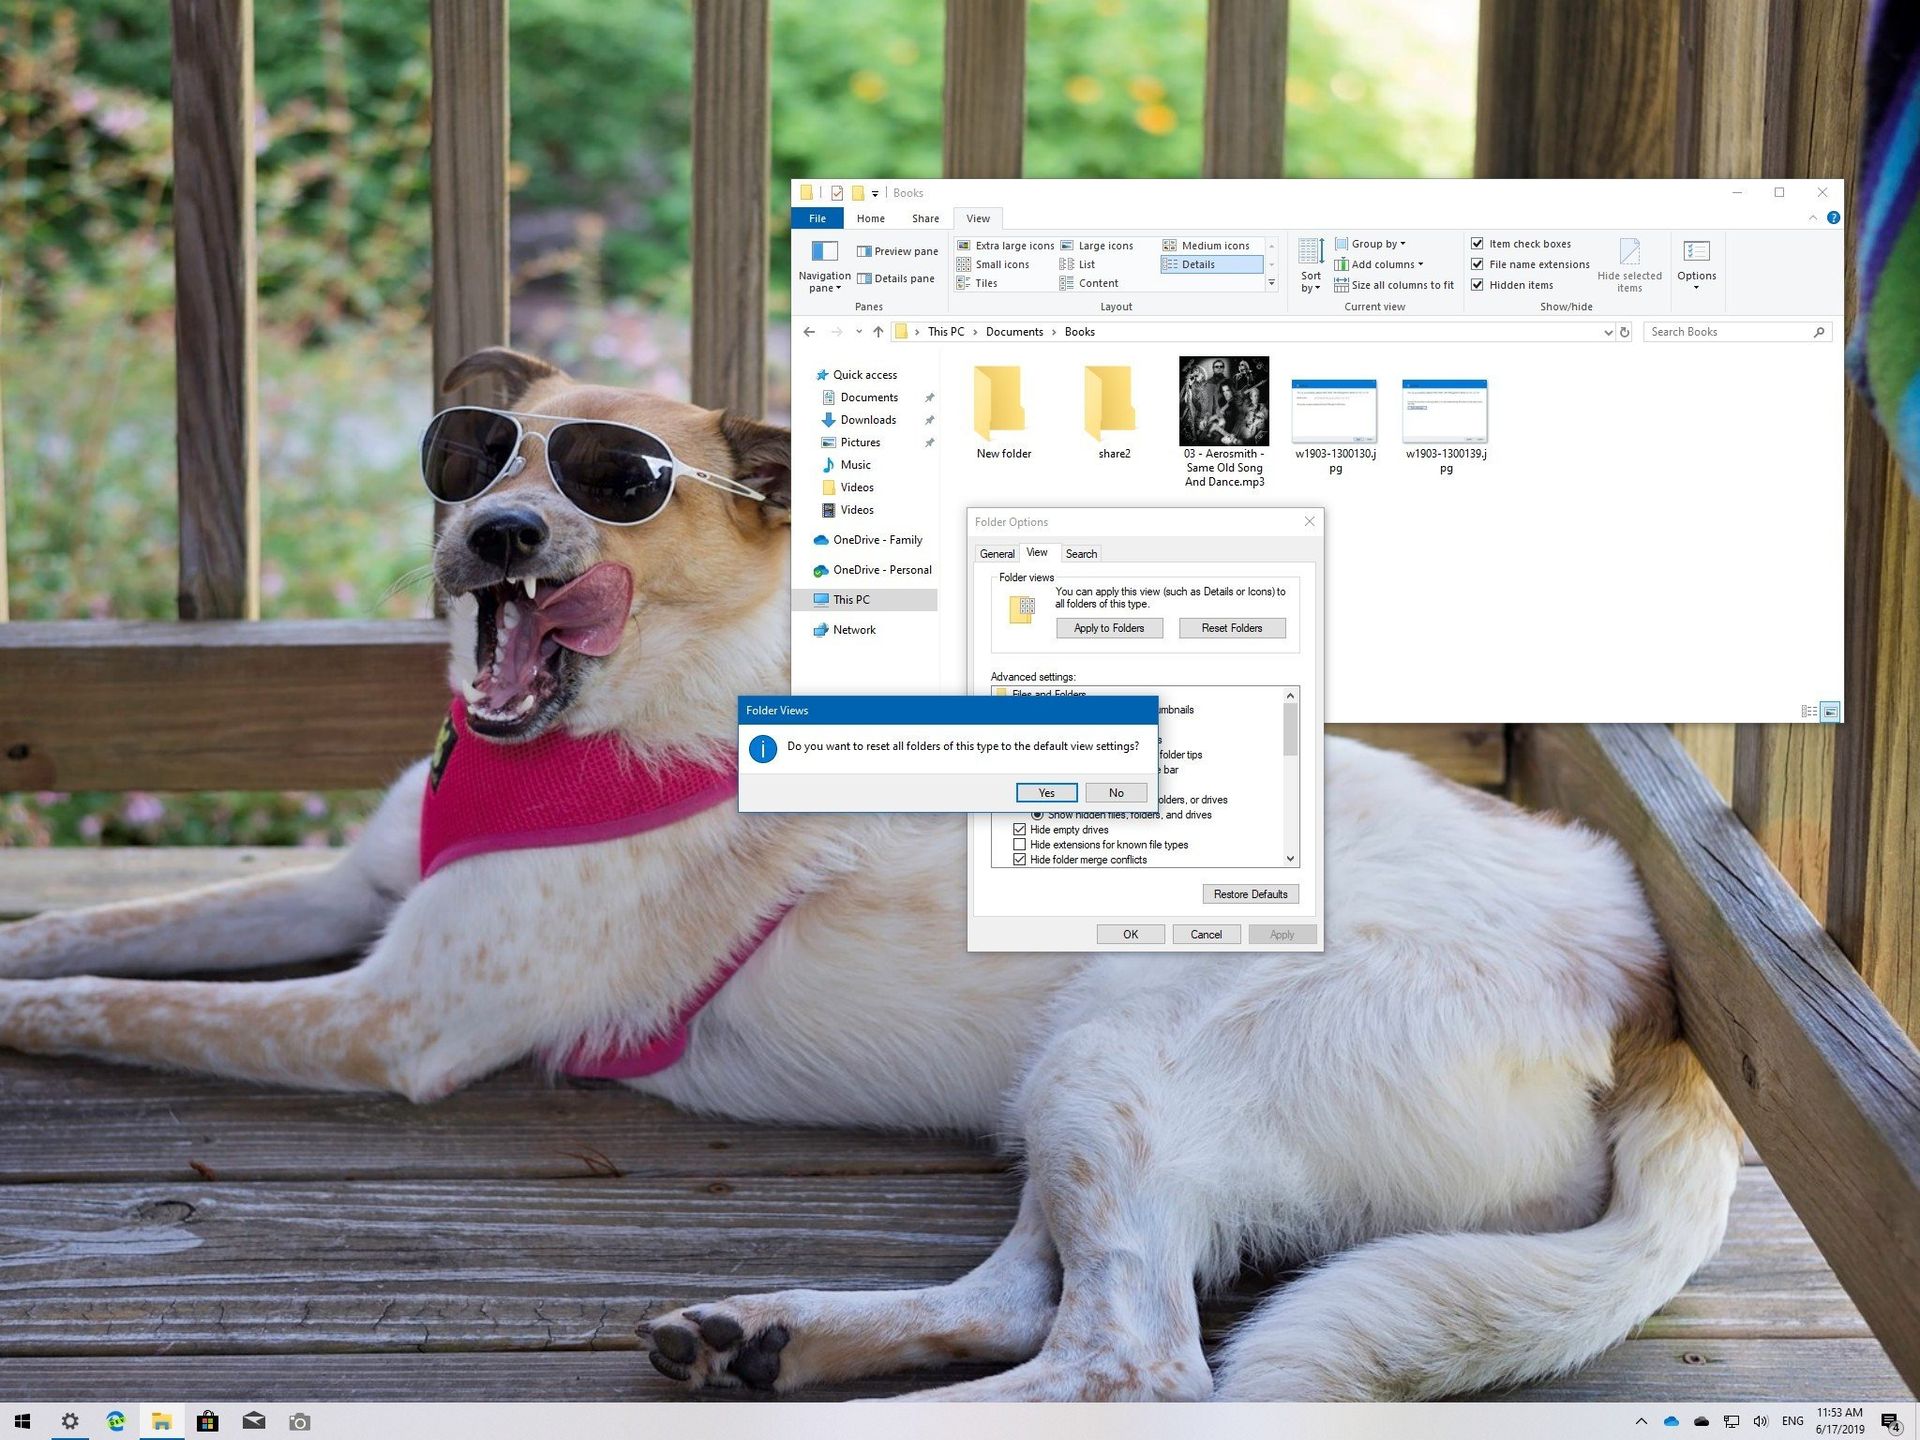Uncheck File name extensions in the ribbon

(1478, 264)
